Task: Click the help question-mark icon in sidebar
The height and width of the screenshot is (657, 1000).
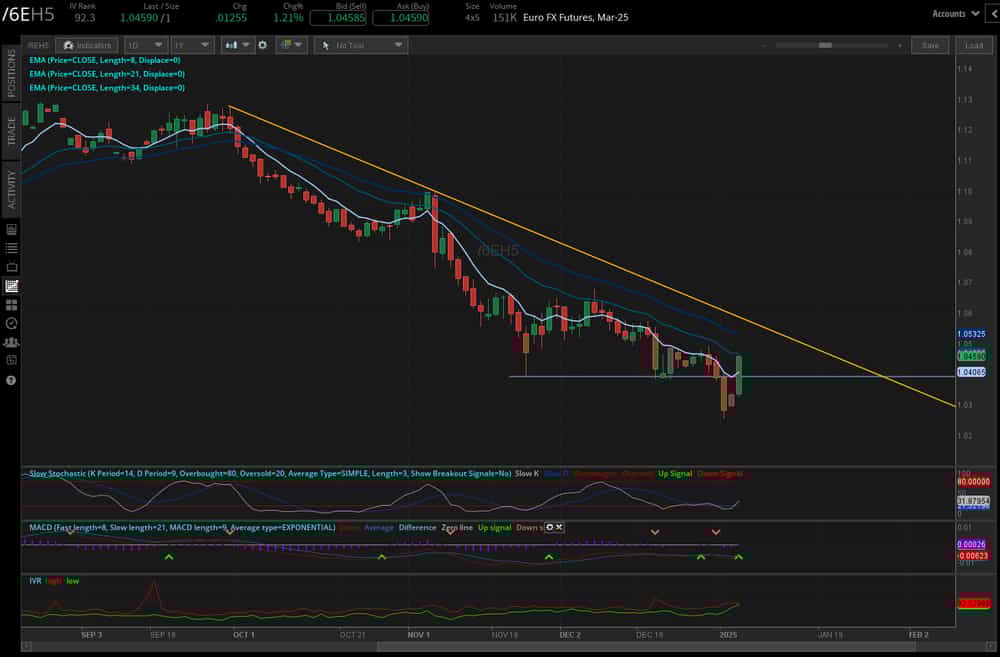Action: (x=13, y=378)
